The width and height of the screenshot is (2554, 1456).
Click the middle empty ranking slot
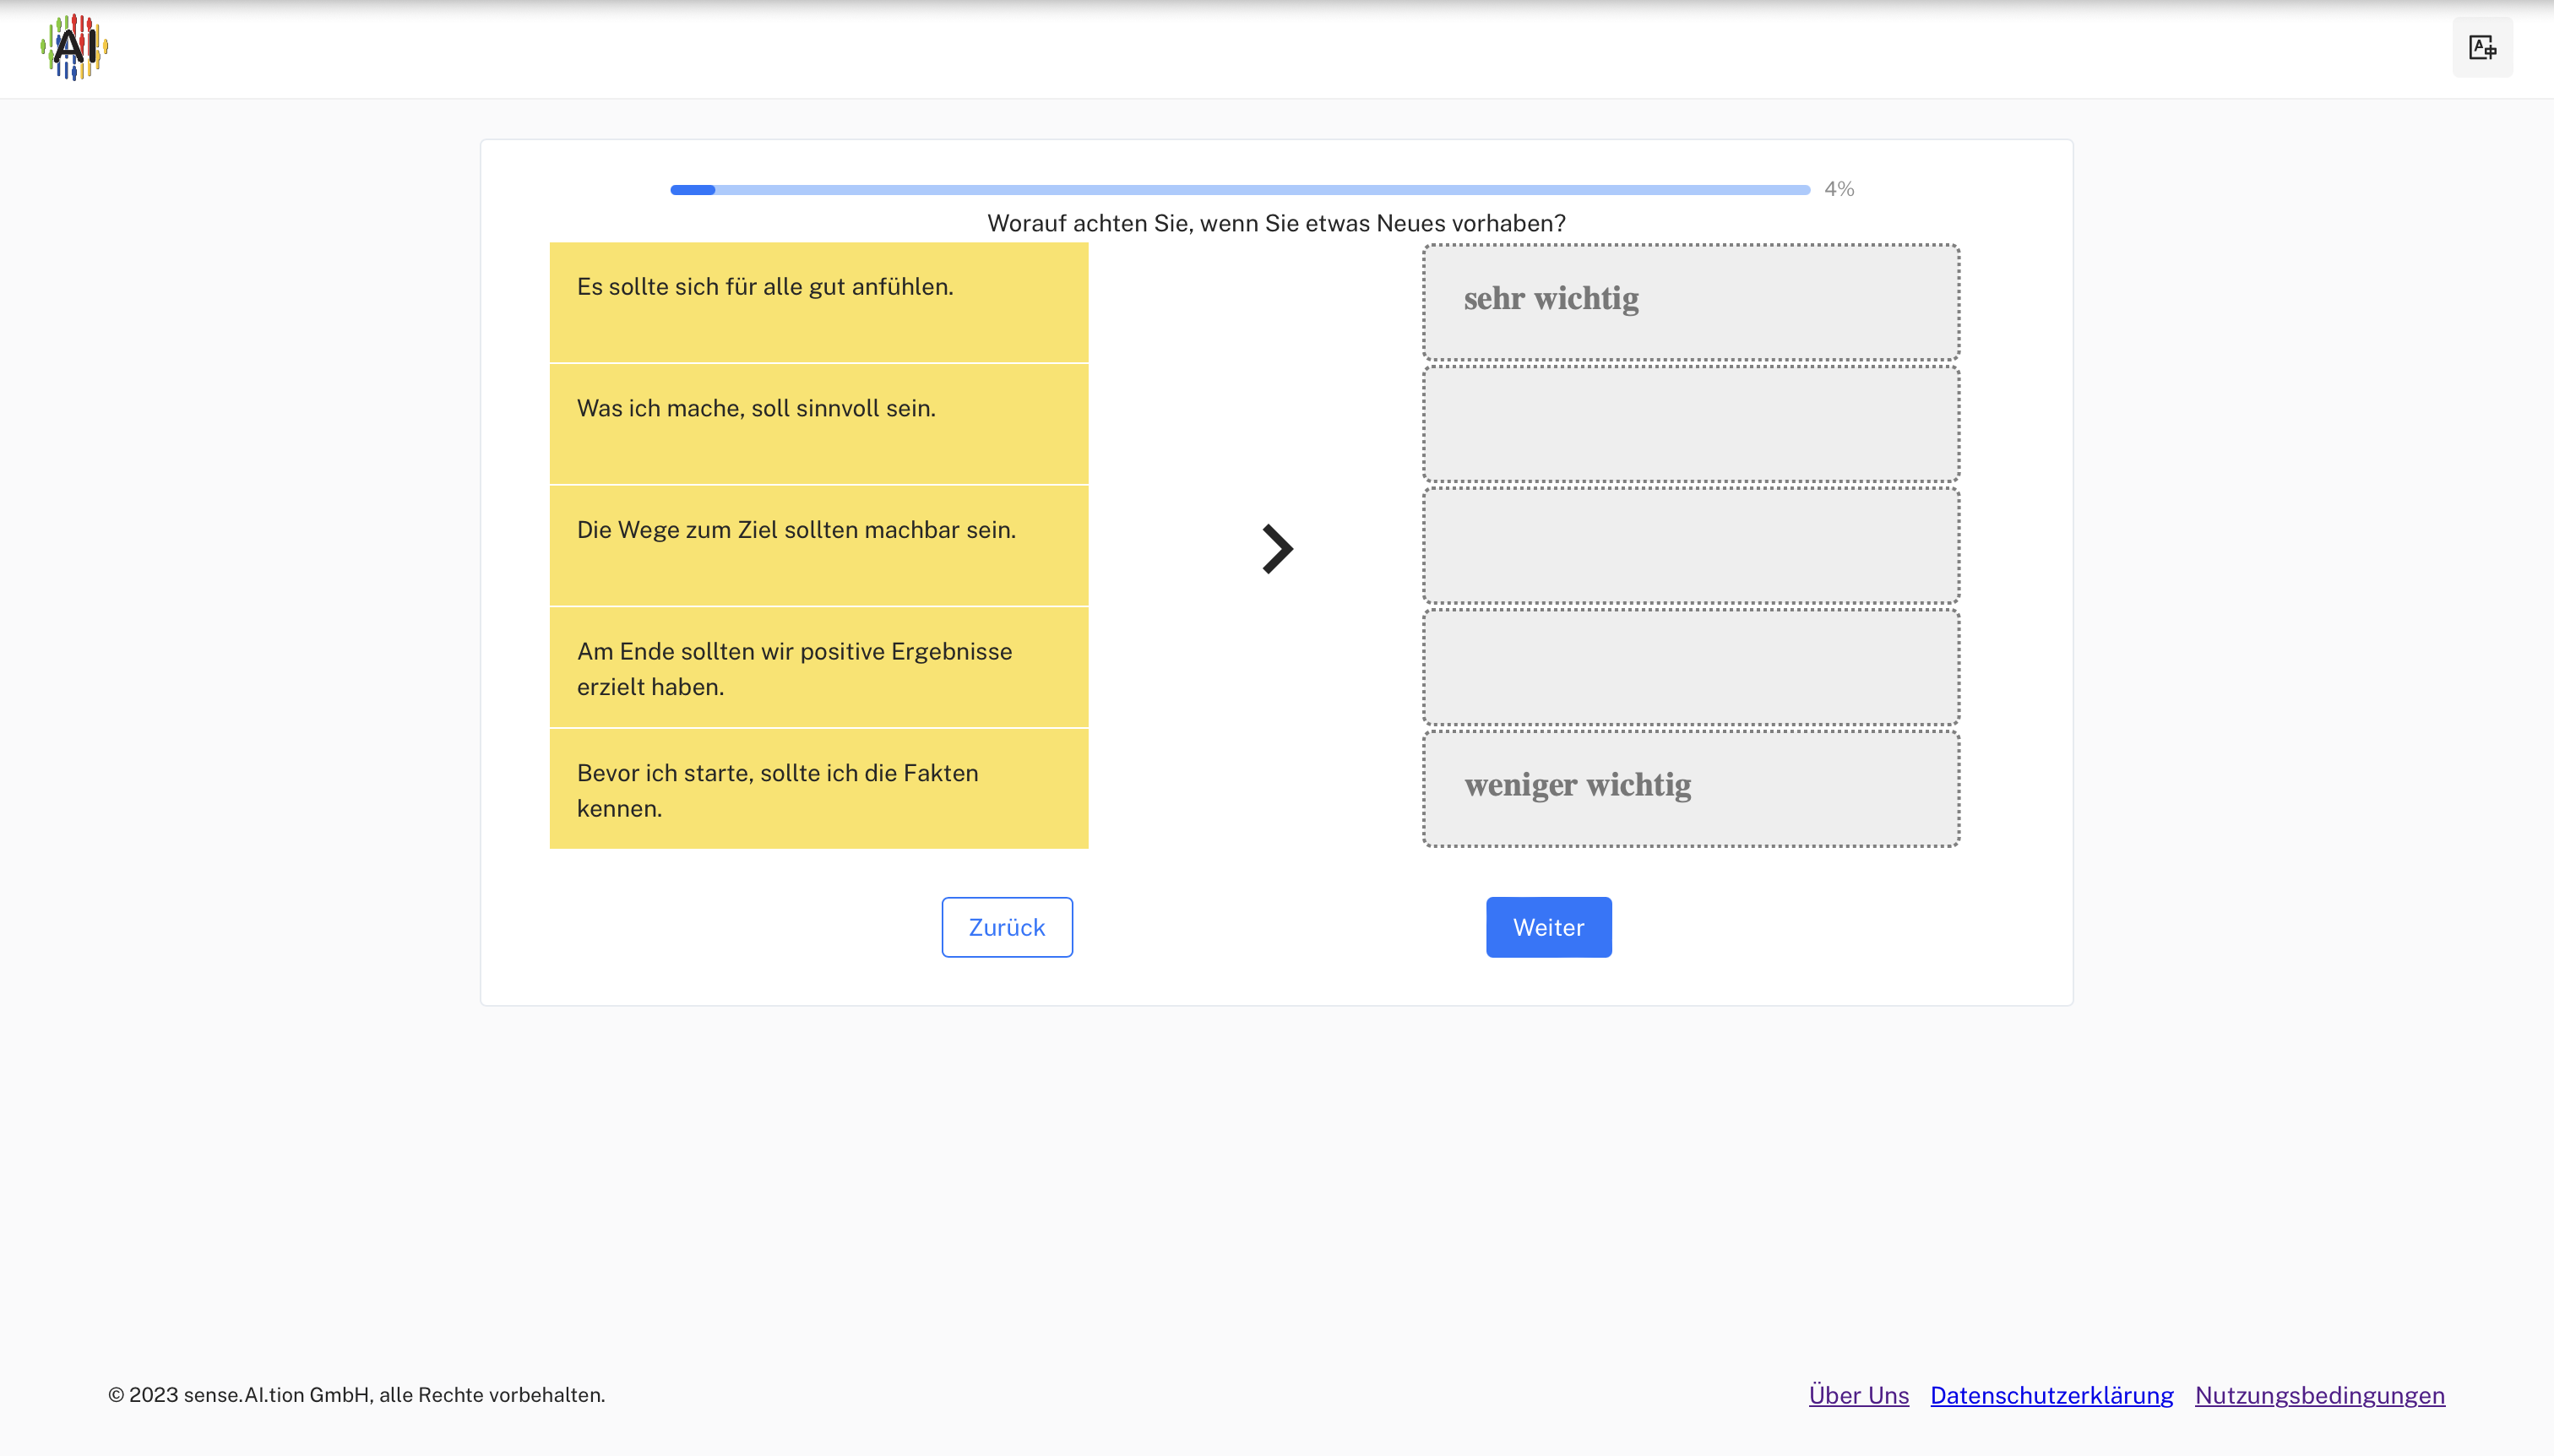[x=1691, y=546]
